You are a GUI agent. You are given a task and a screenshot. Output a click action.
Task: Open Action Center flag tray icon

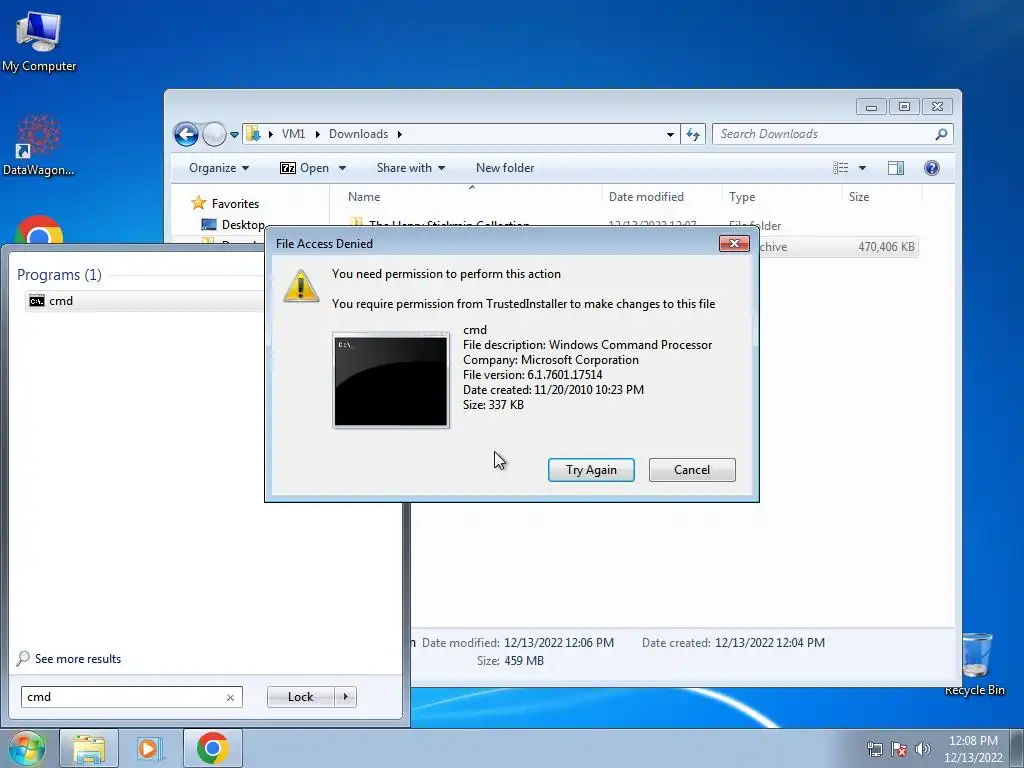pos(899,749)
